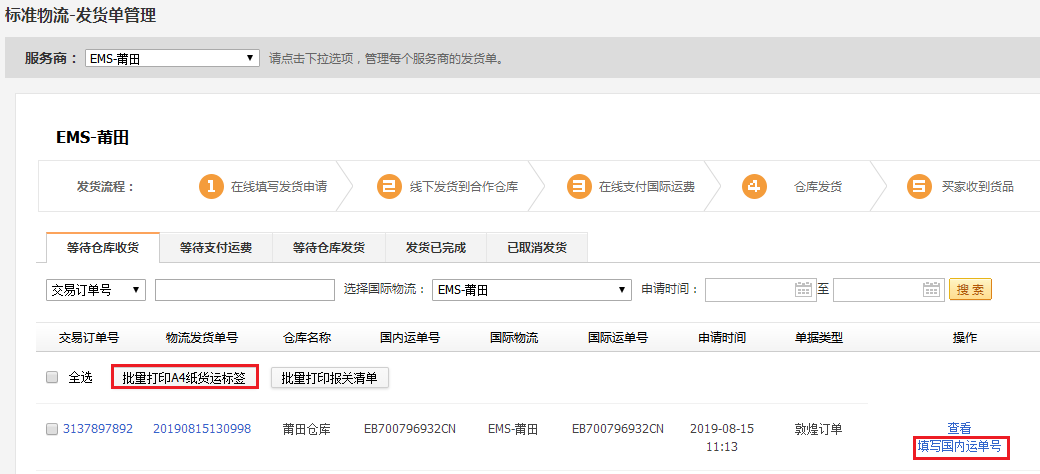Viewport: 1040px width, 474px height.
Task: Click the 搜索 button
Action: coord(970,290)
